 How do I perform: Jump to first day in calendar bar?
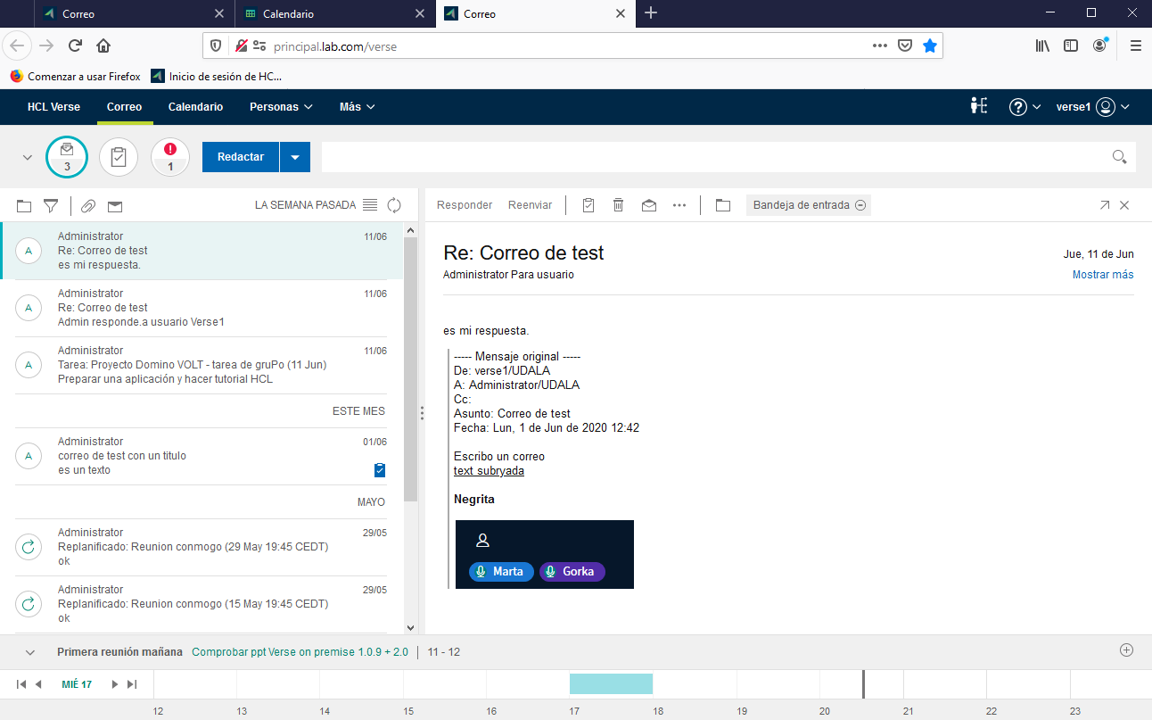click(21, 684)
